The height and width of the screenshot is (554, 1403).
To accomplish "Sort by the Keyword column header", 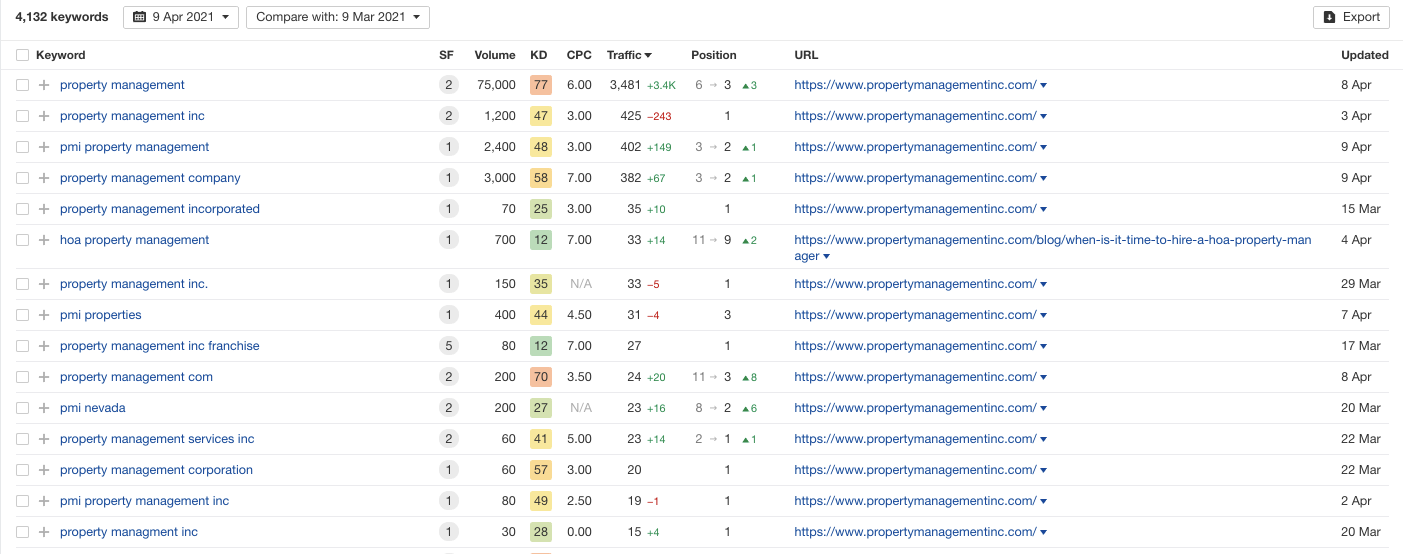I will (x=61, y=55).
